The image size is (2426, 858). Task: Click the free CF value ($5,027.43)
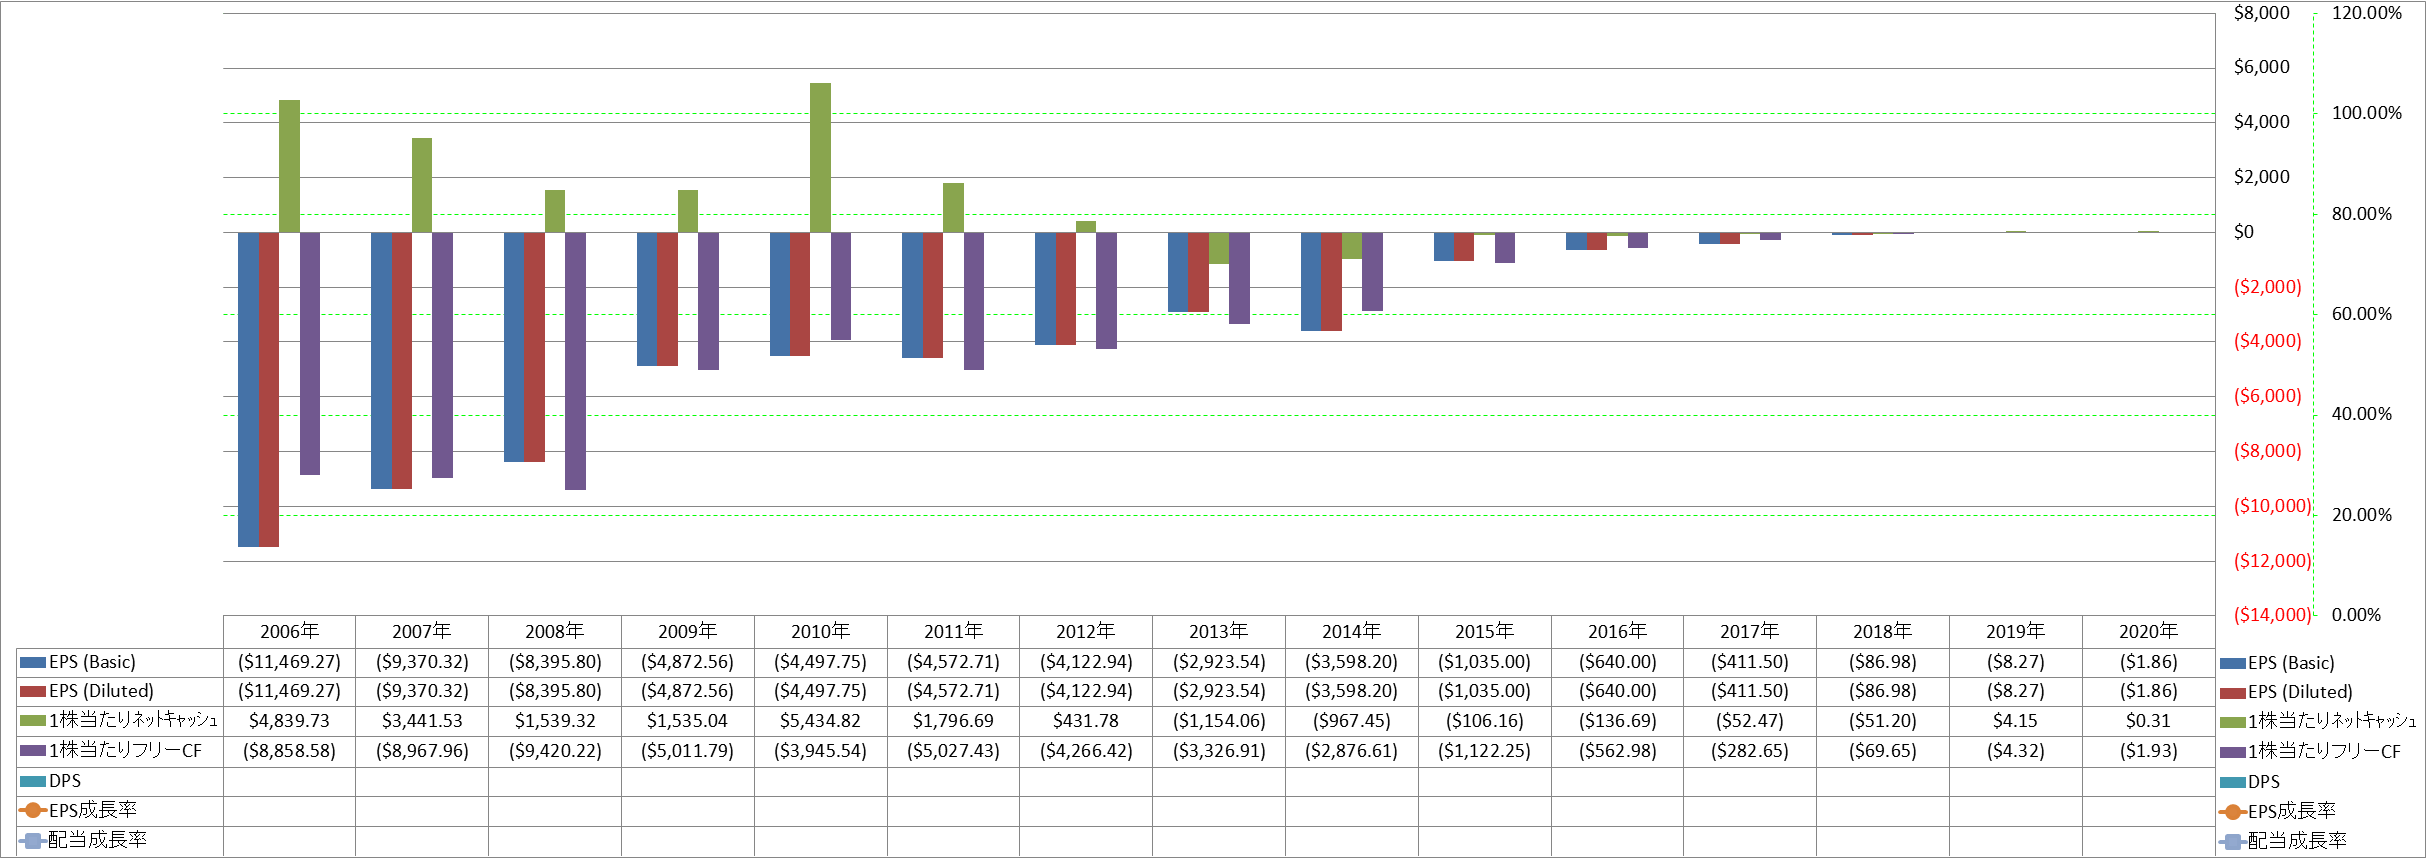click(x=953, y=751)
